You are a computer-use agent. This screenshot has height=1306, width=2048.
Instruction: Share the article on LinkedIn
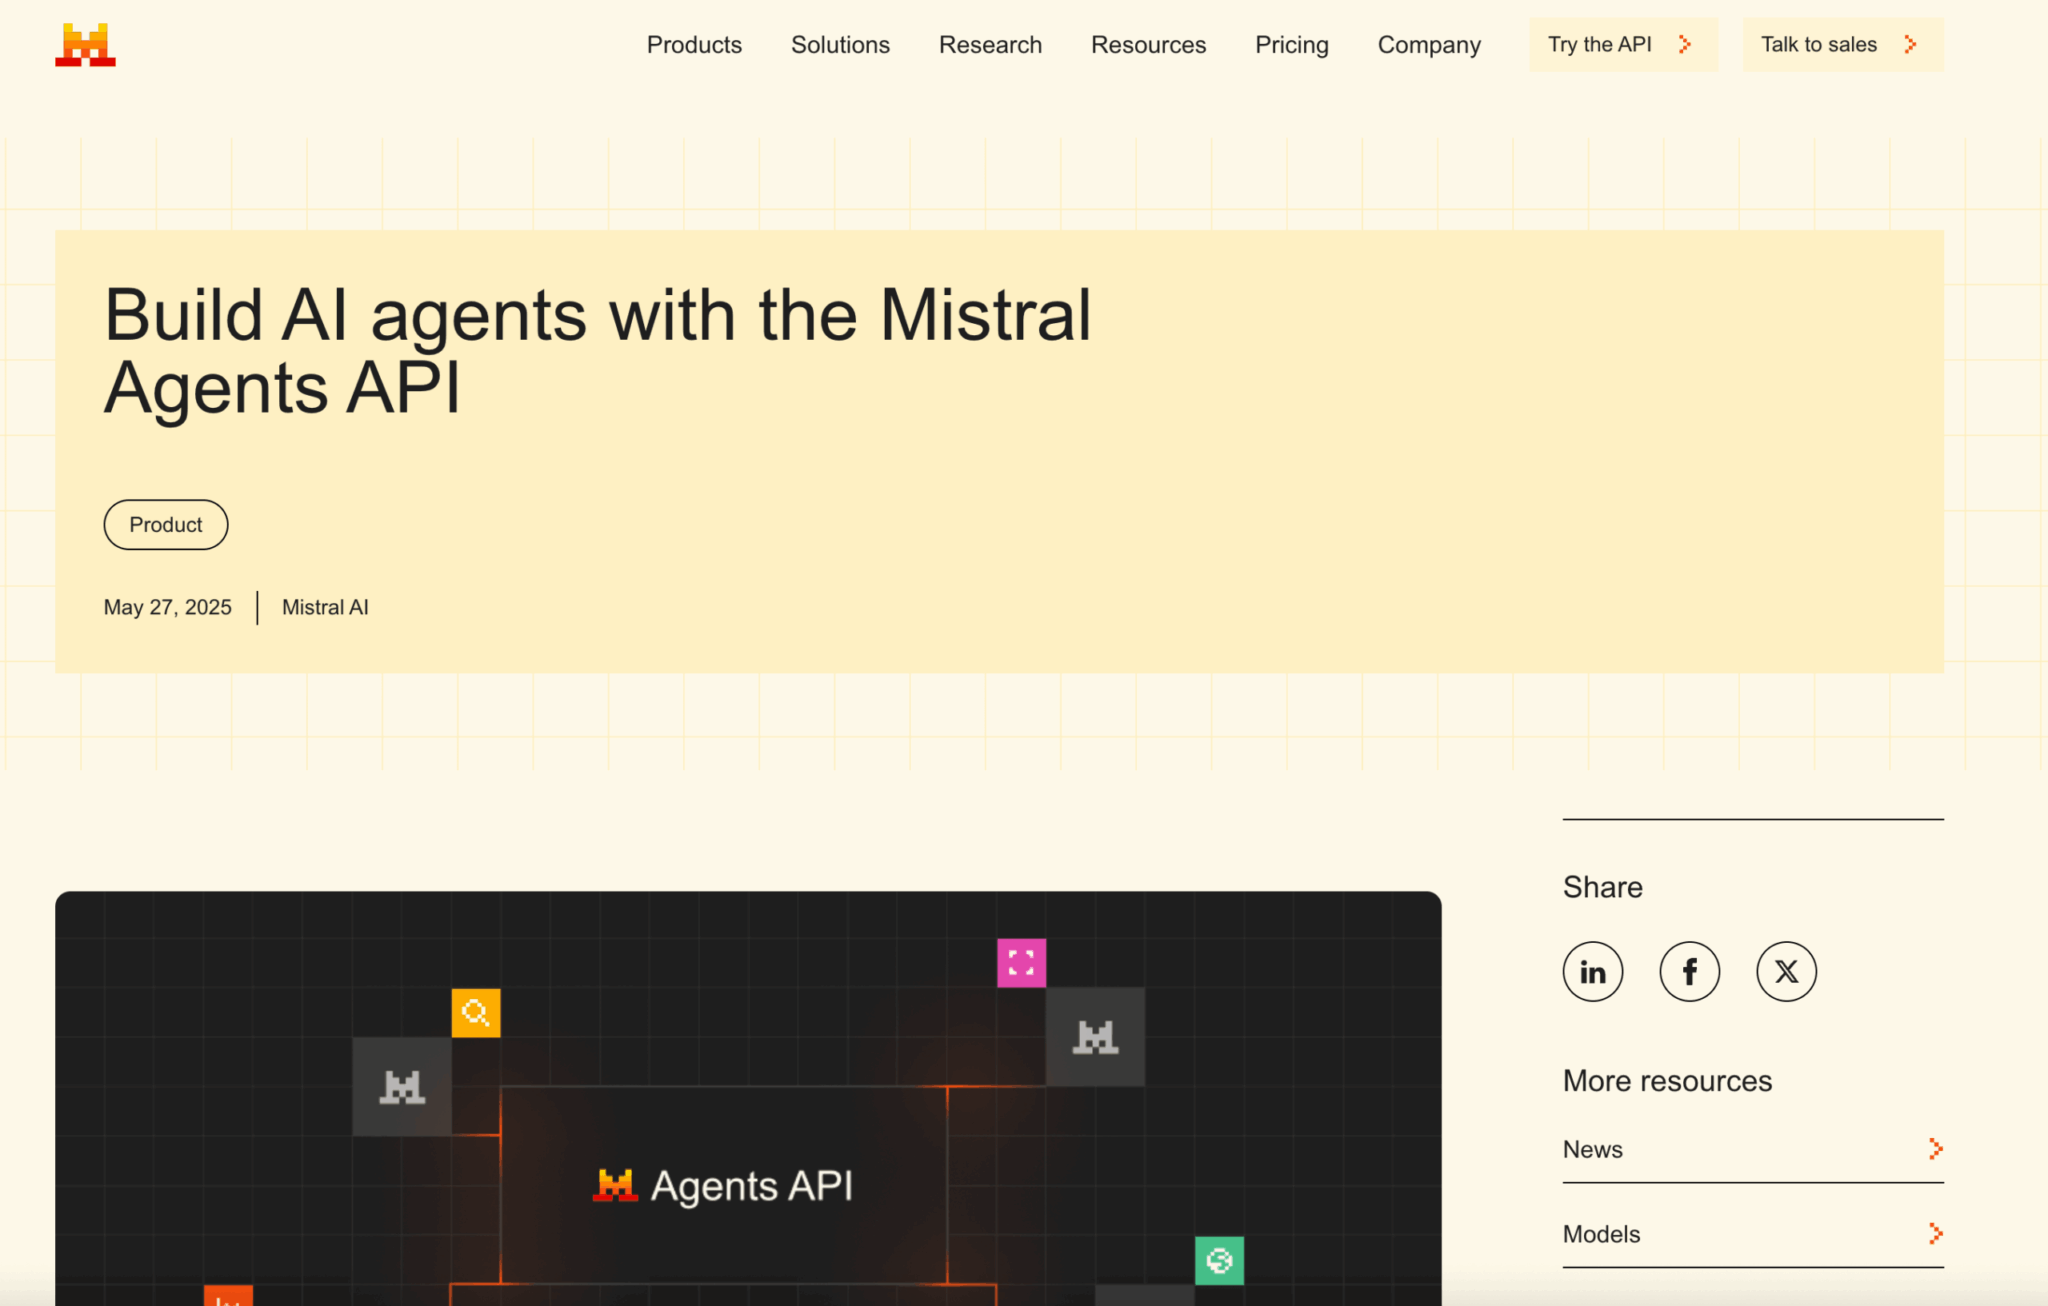pos(1593,971)
